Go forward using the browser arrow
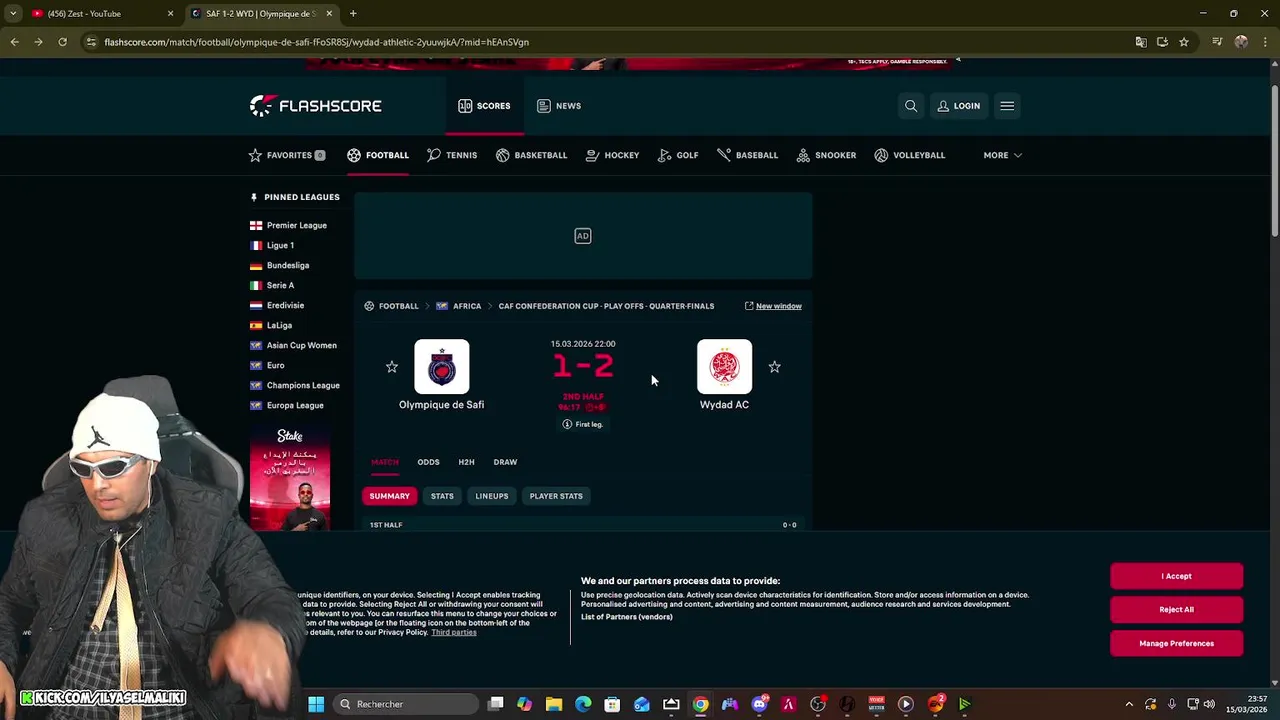This screenshot has width=1280, height=720. tap(38, 42)
